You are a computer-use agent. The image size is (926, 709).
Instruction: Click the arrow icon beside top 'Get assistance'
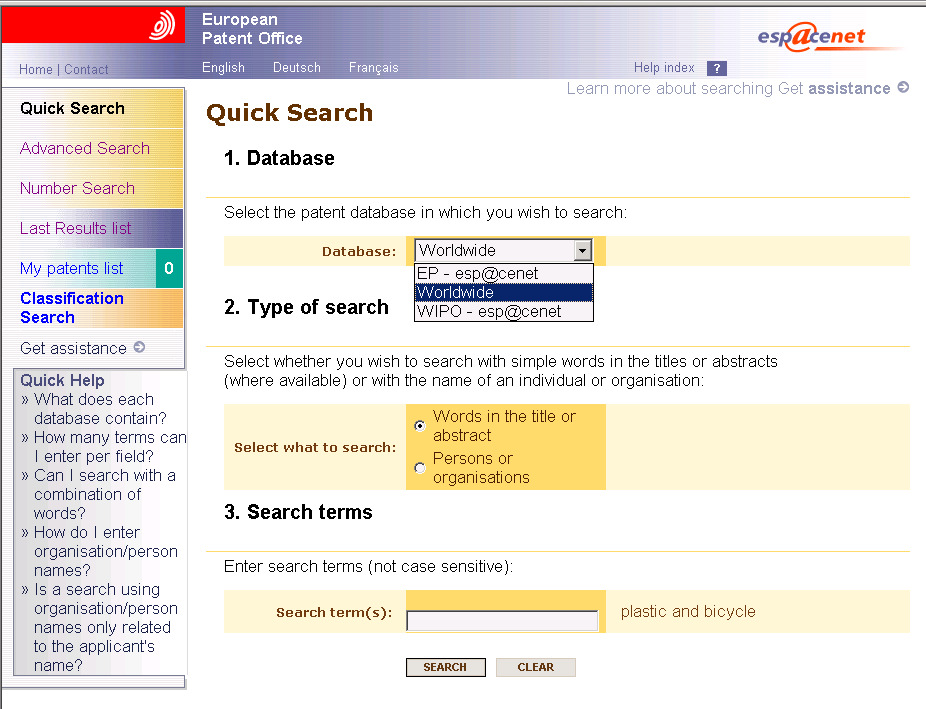(x=903, y=87)
